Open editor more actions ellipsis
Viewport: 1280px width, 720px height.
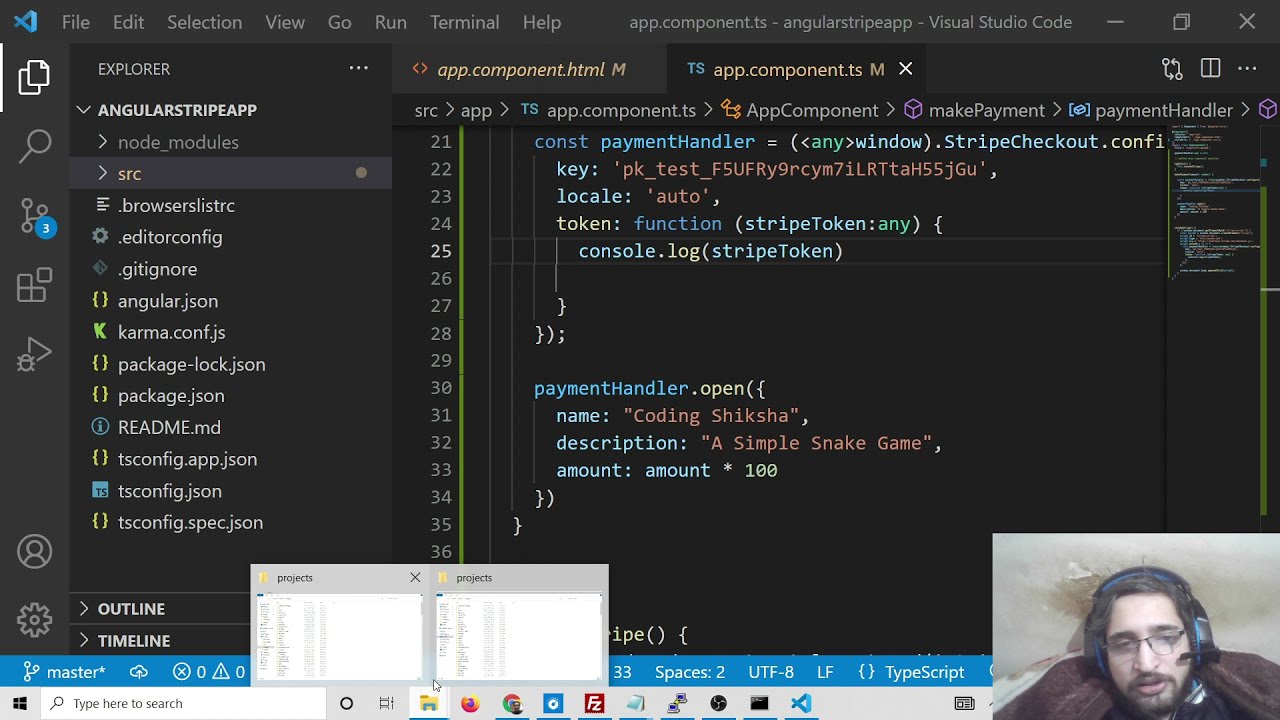[1247, 69]
